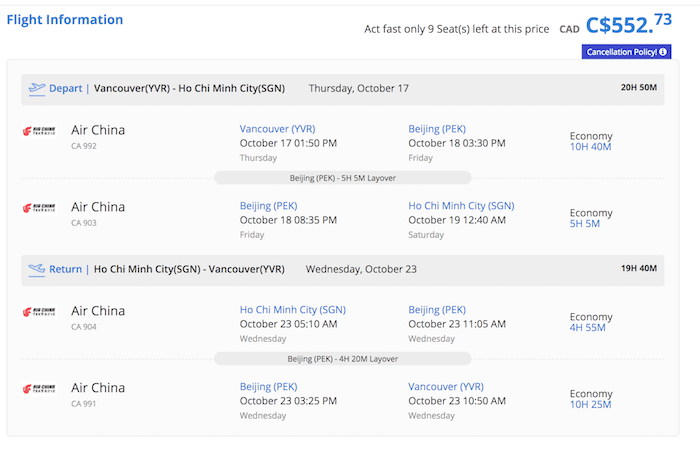Image resolution: width=700 pixels, height=450 pixels.
Task: Click Air China logo for flight CA 904
Action: 39,312
